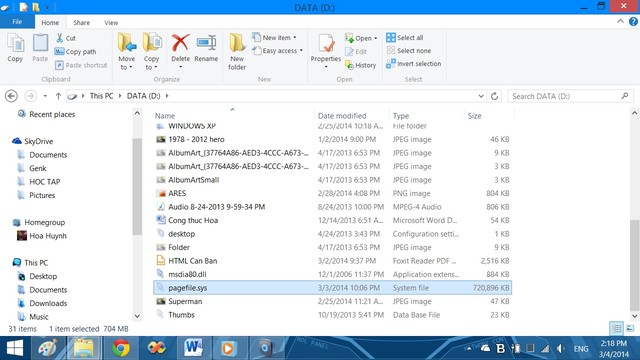Open Microsoft Word from the taskbar
This screenshot has width=640, height=360.
193,348
